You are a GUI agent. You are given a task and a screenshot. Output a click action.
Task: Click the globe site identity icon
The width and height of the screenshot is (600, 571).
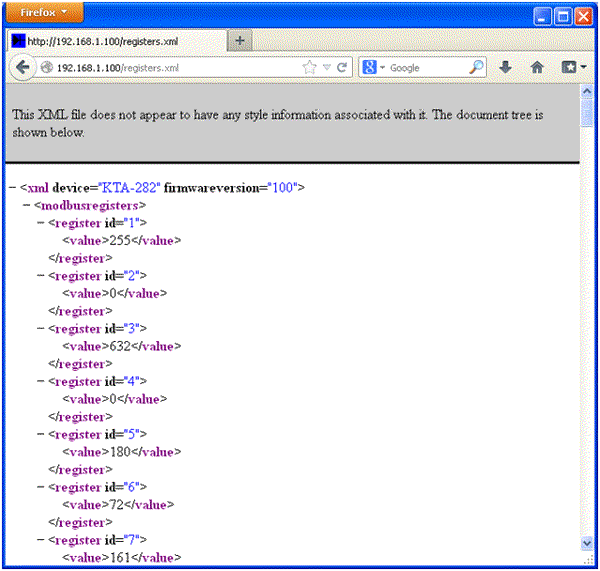click(47, 68)
